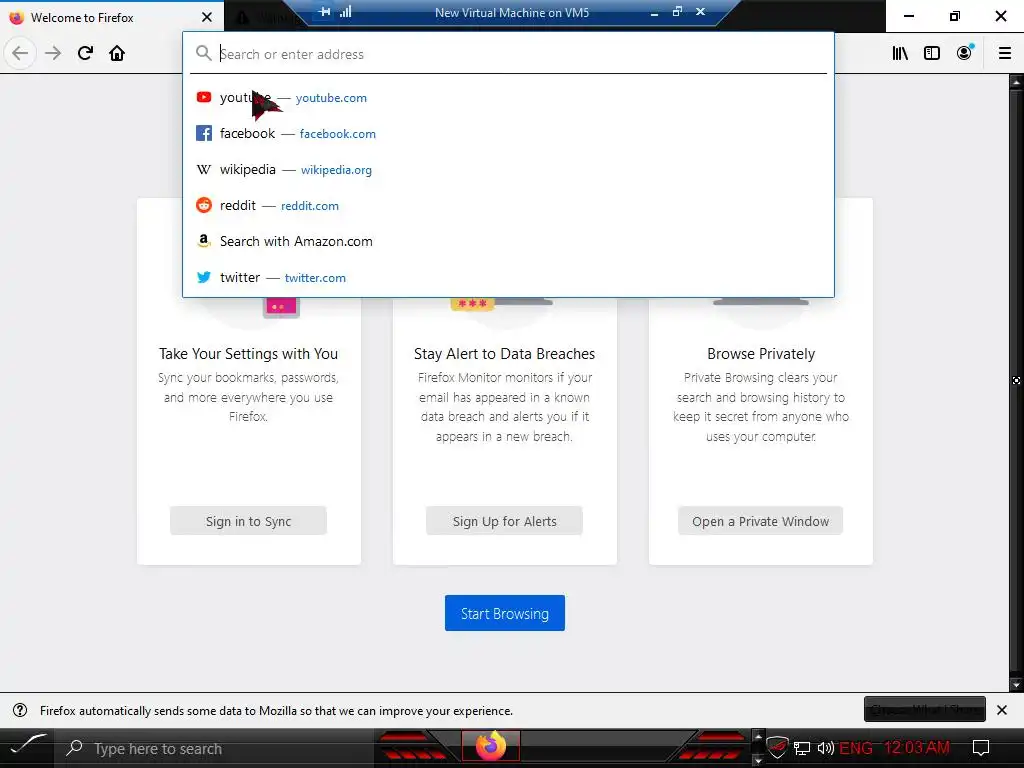
Task: Click the signal strength icon on VM bar
Action: 345,11
